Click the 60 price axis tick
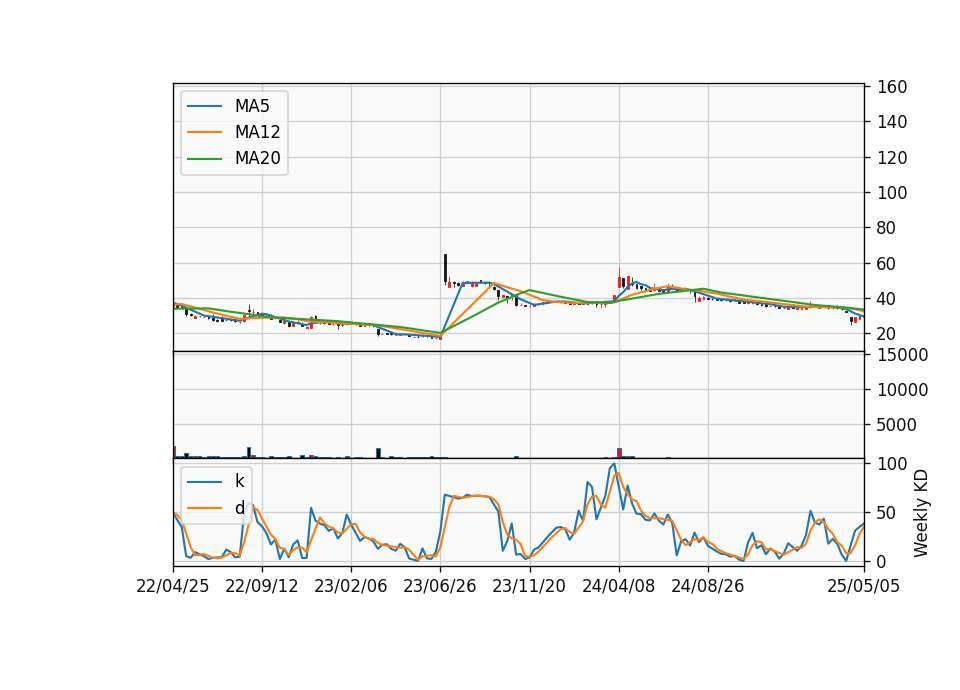The width and height of the screenshot is (960, 690). point(887,264)
